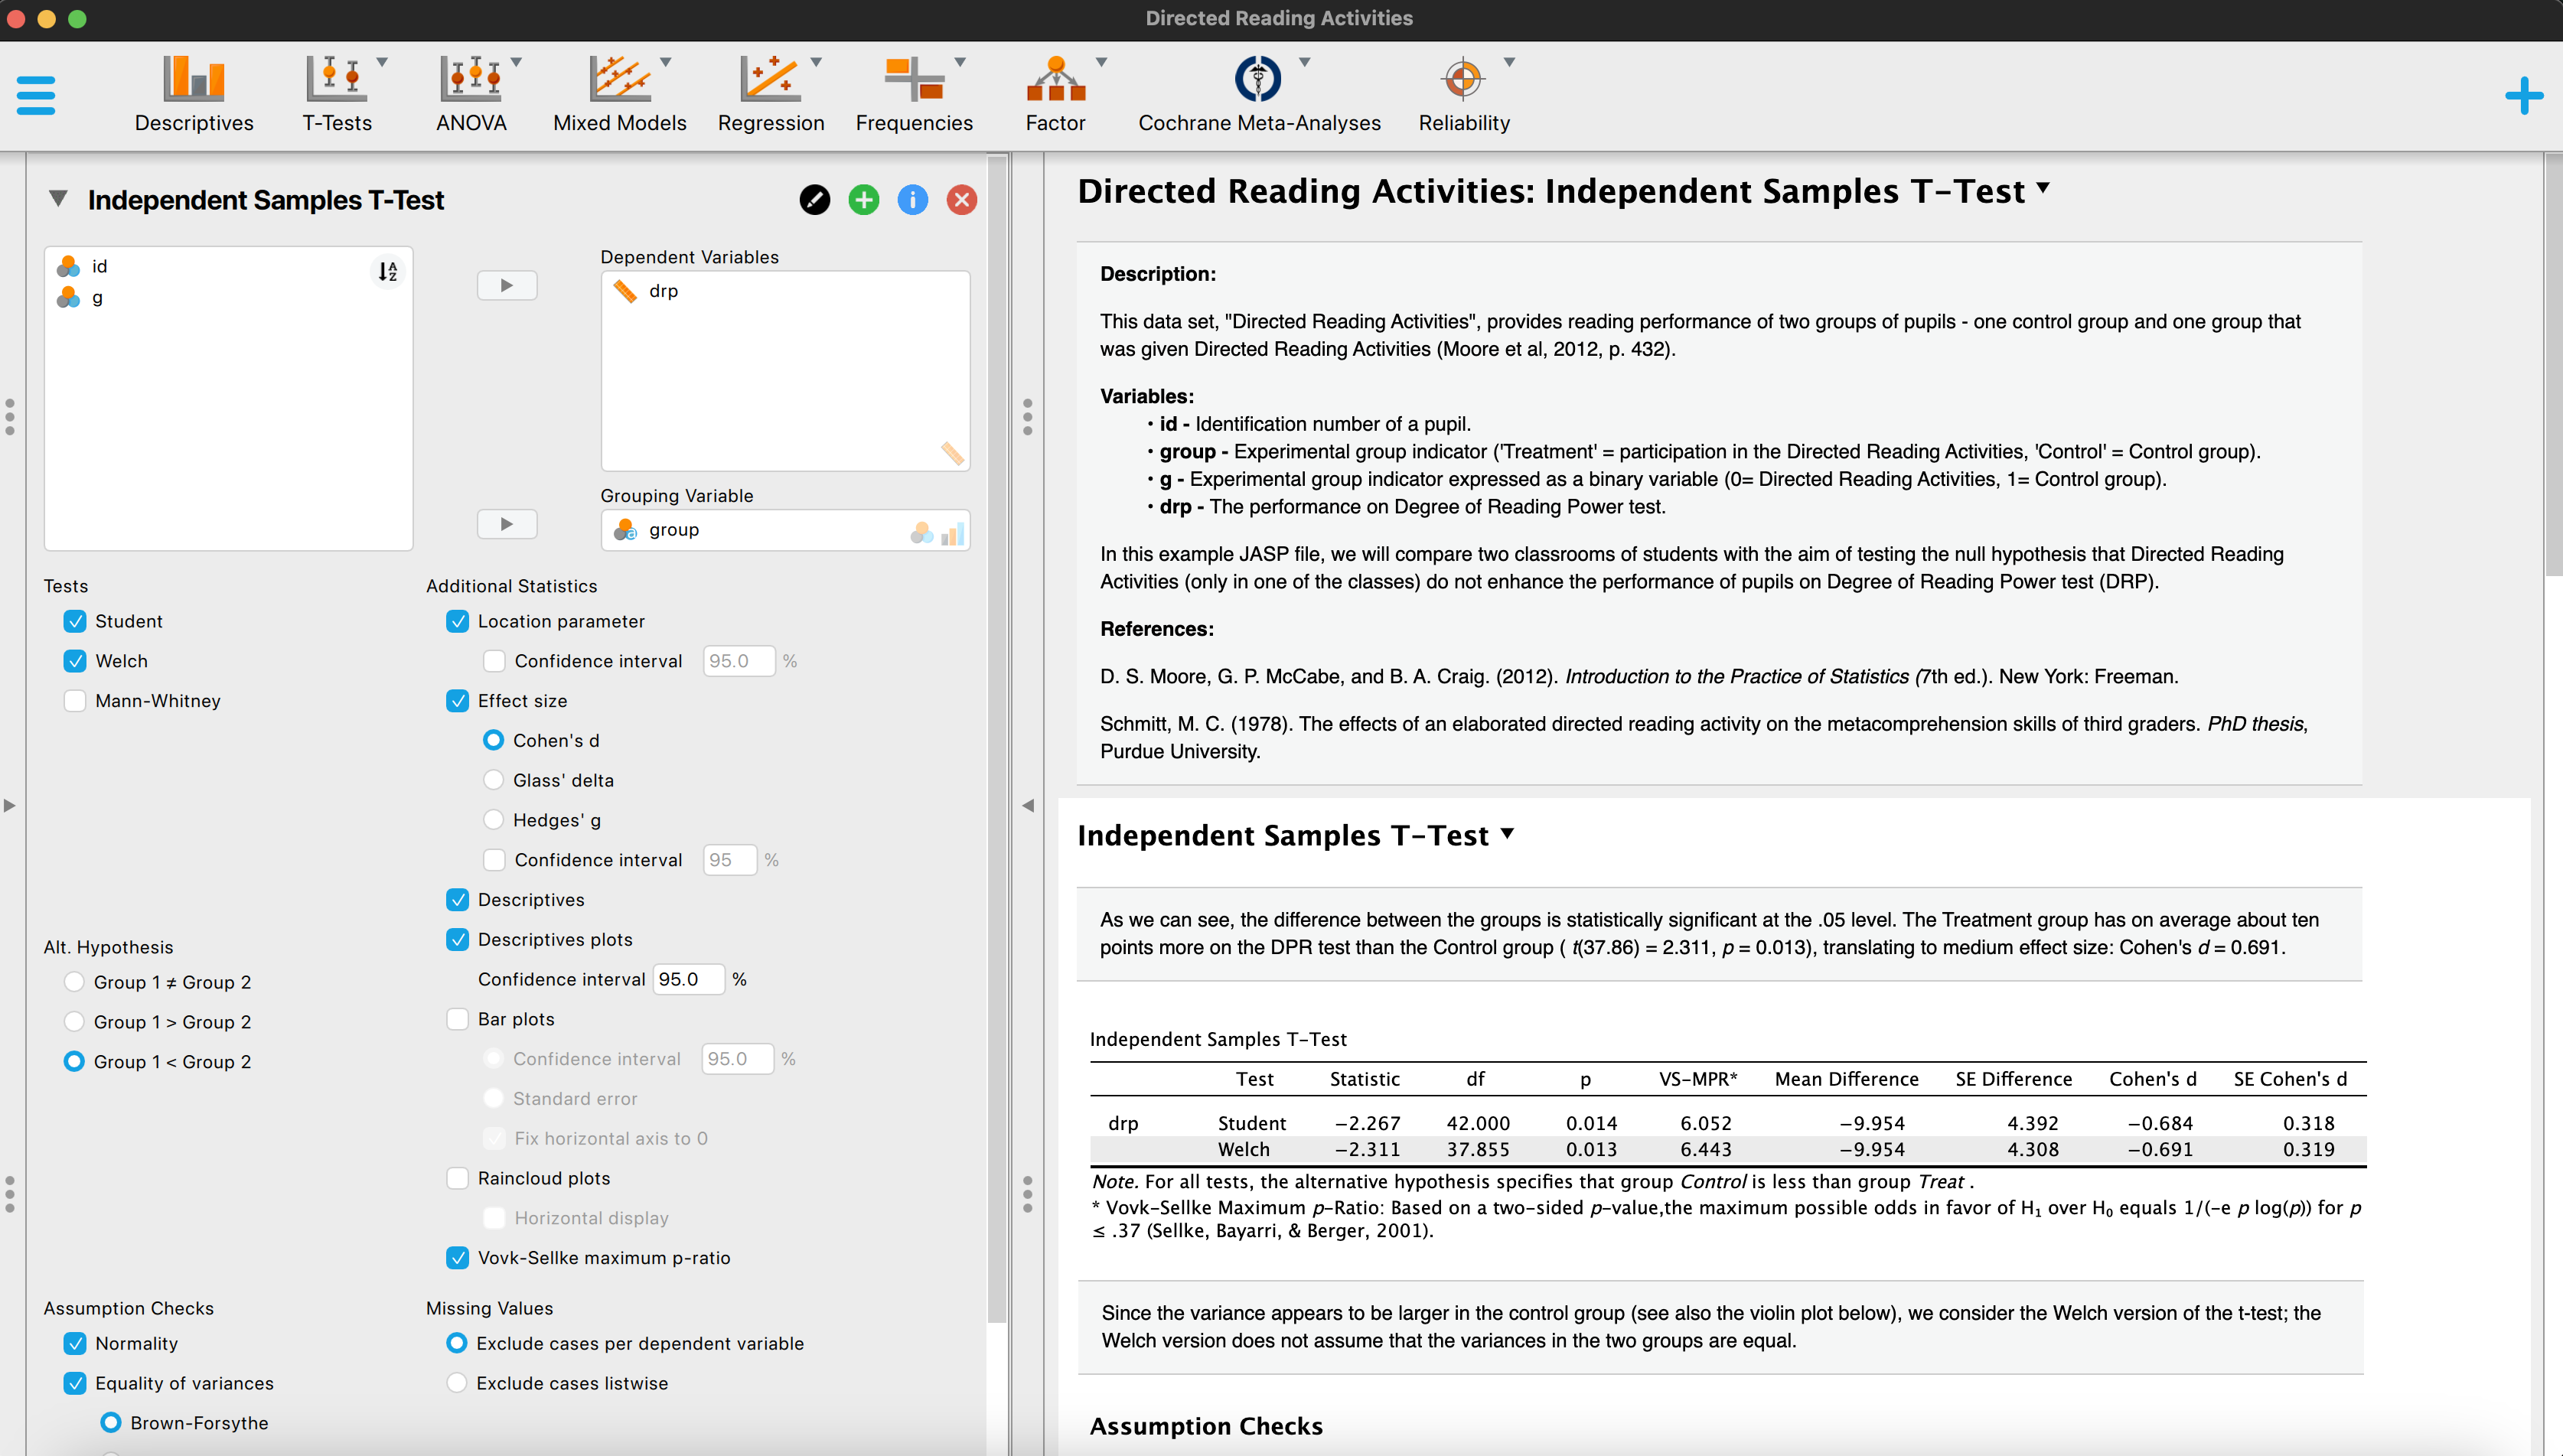Select Group 1 ≠ Group 2 hypothesis
Image resolution: width=2563 pixels, height=1456 pixels.
click(74, 982)
